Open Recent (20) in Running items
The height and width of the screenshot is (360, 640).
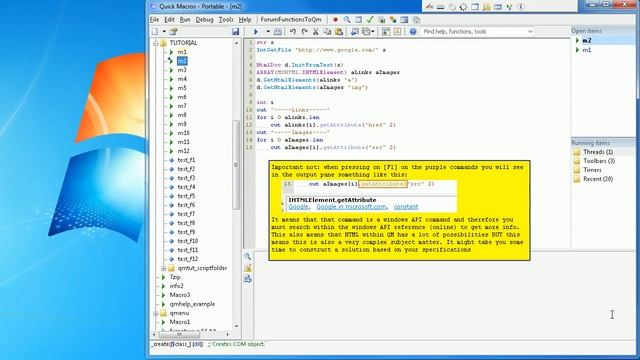pos(598,179)
